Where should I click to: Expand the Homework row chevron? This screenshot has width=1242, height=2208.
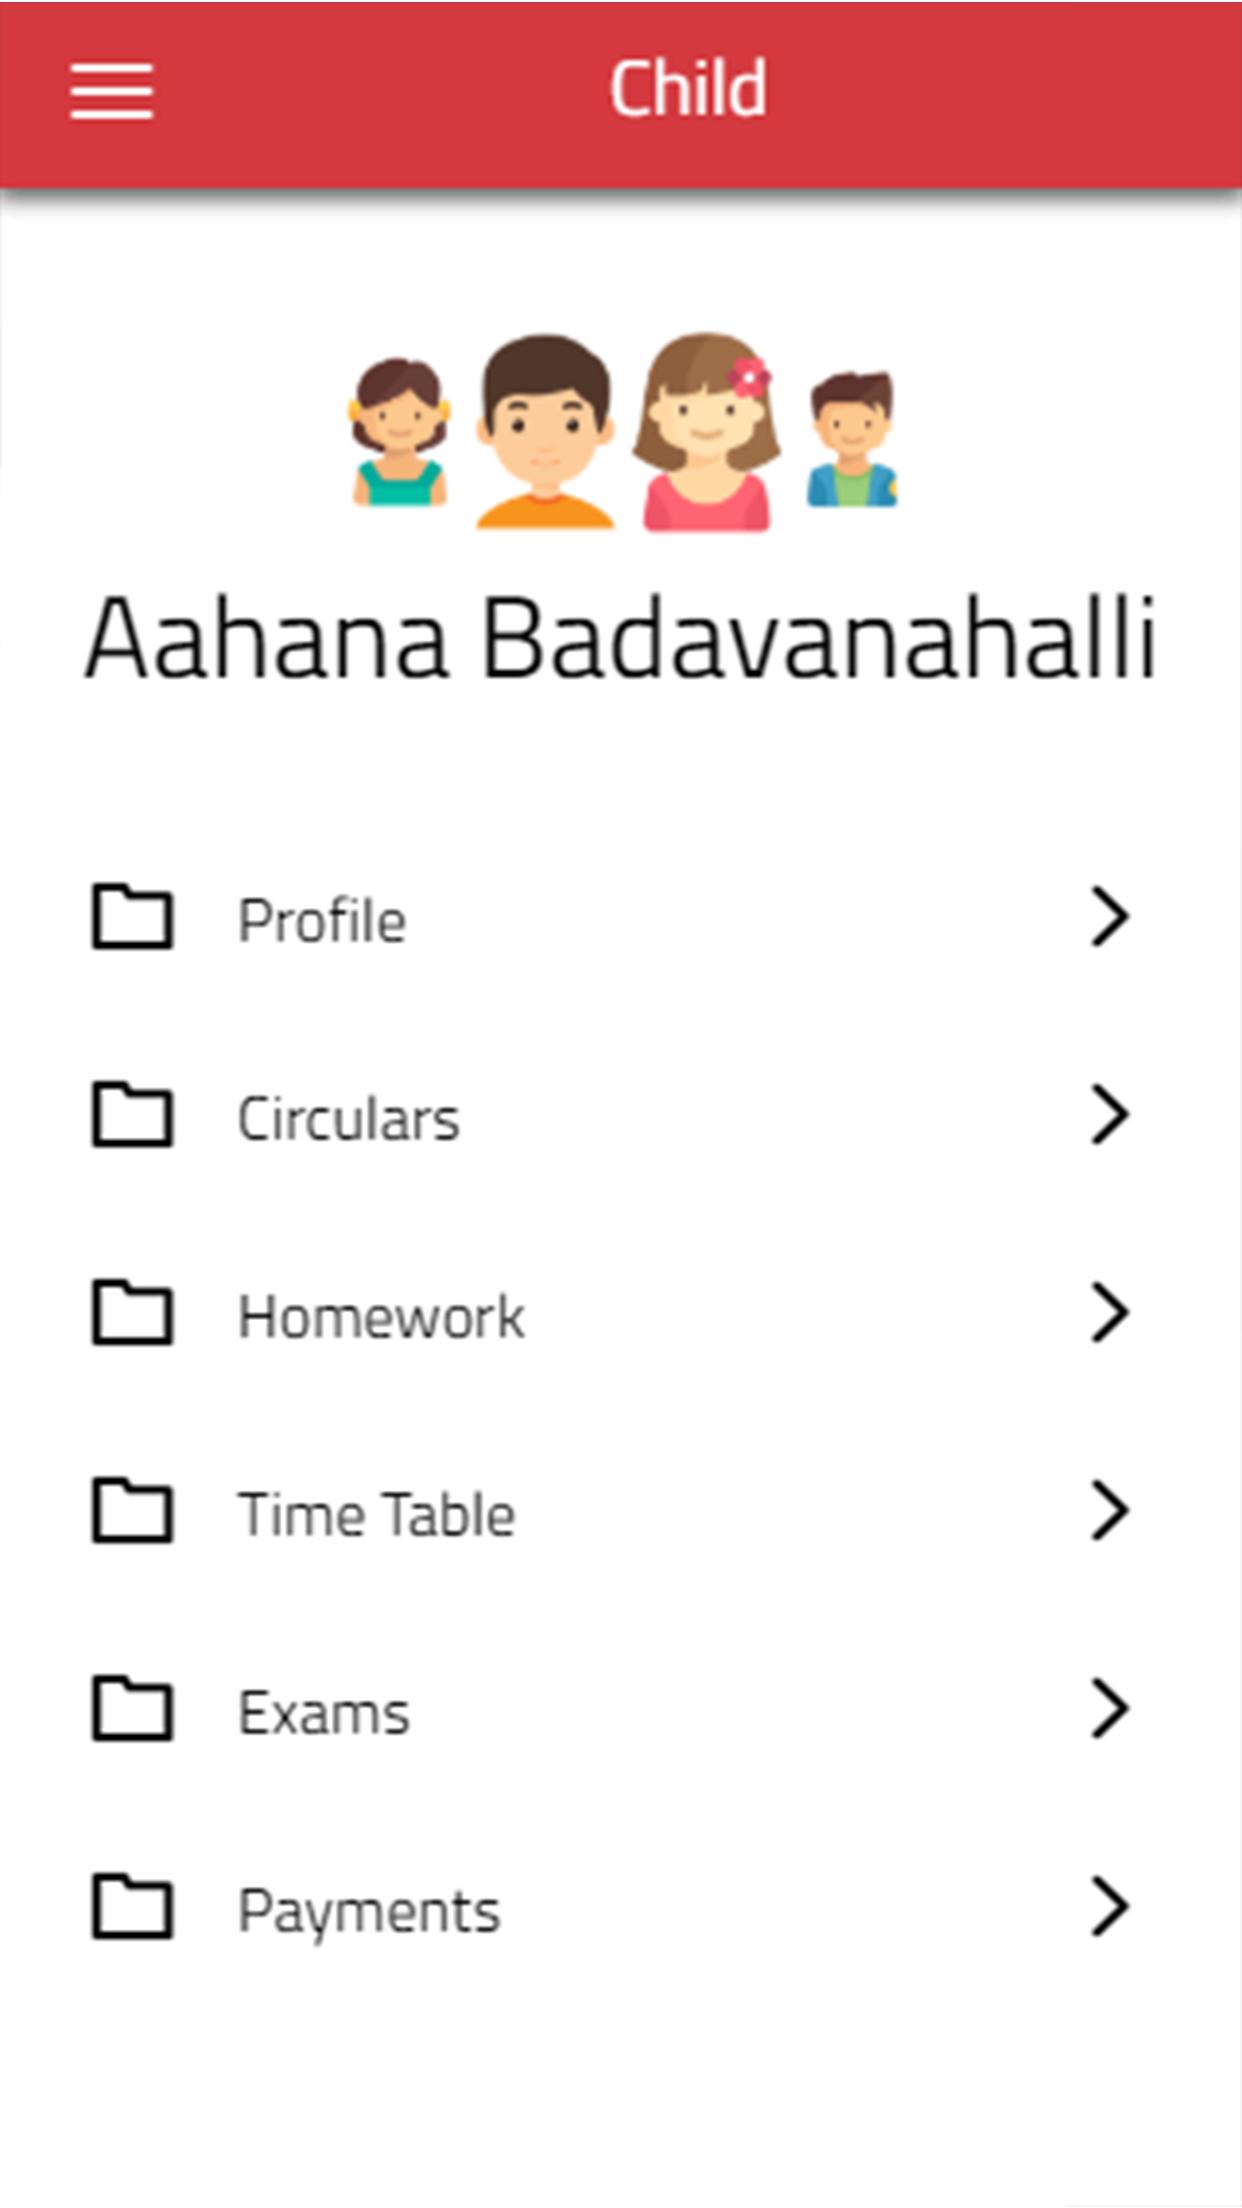1109,1312
